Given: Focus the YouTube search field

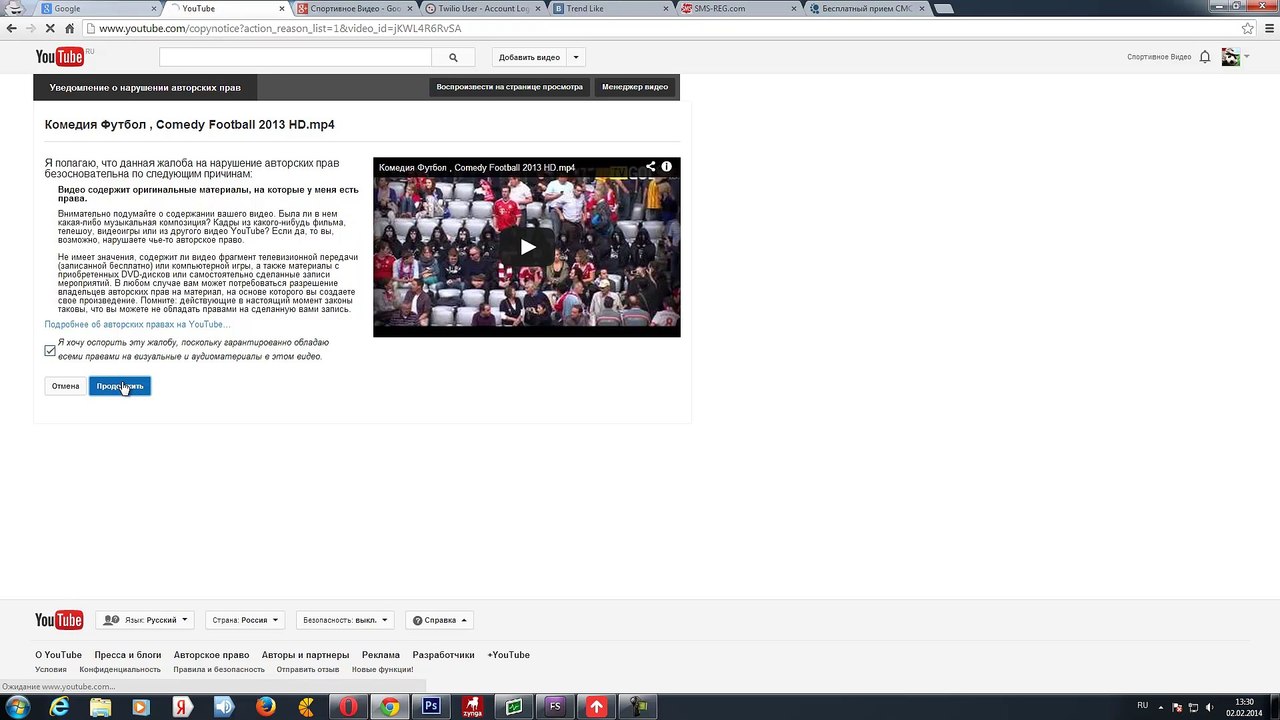Looking at the screenshot, I should pyautogui.click(x=295, y=57).
